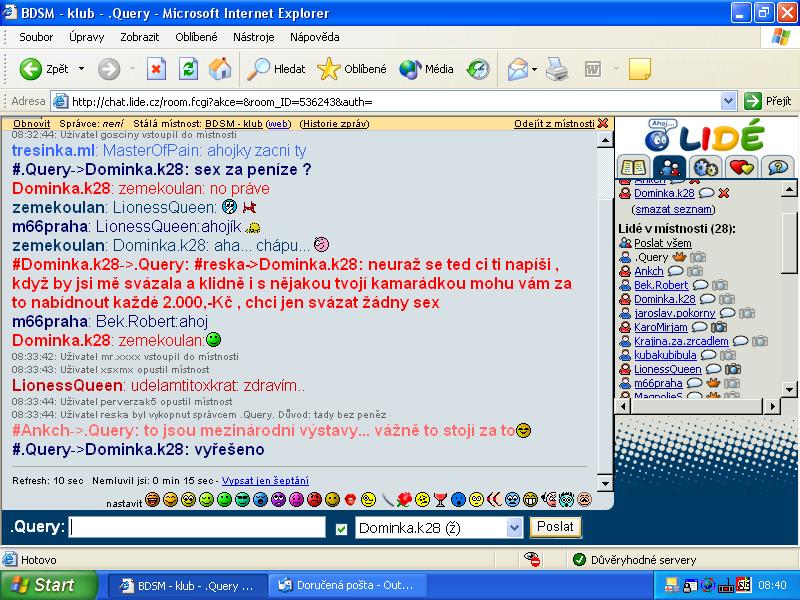Click Vypsat jen šeptání link
Viewport: 800px width, 600px height.
265,481
